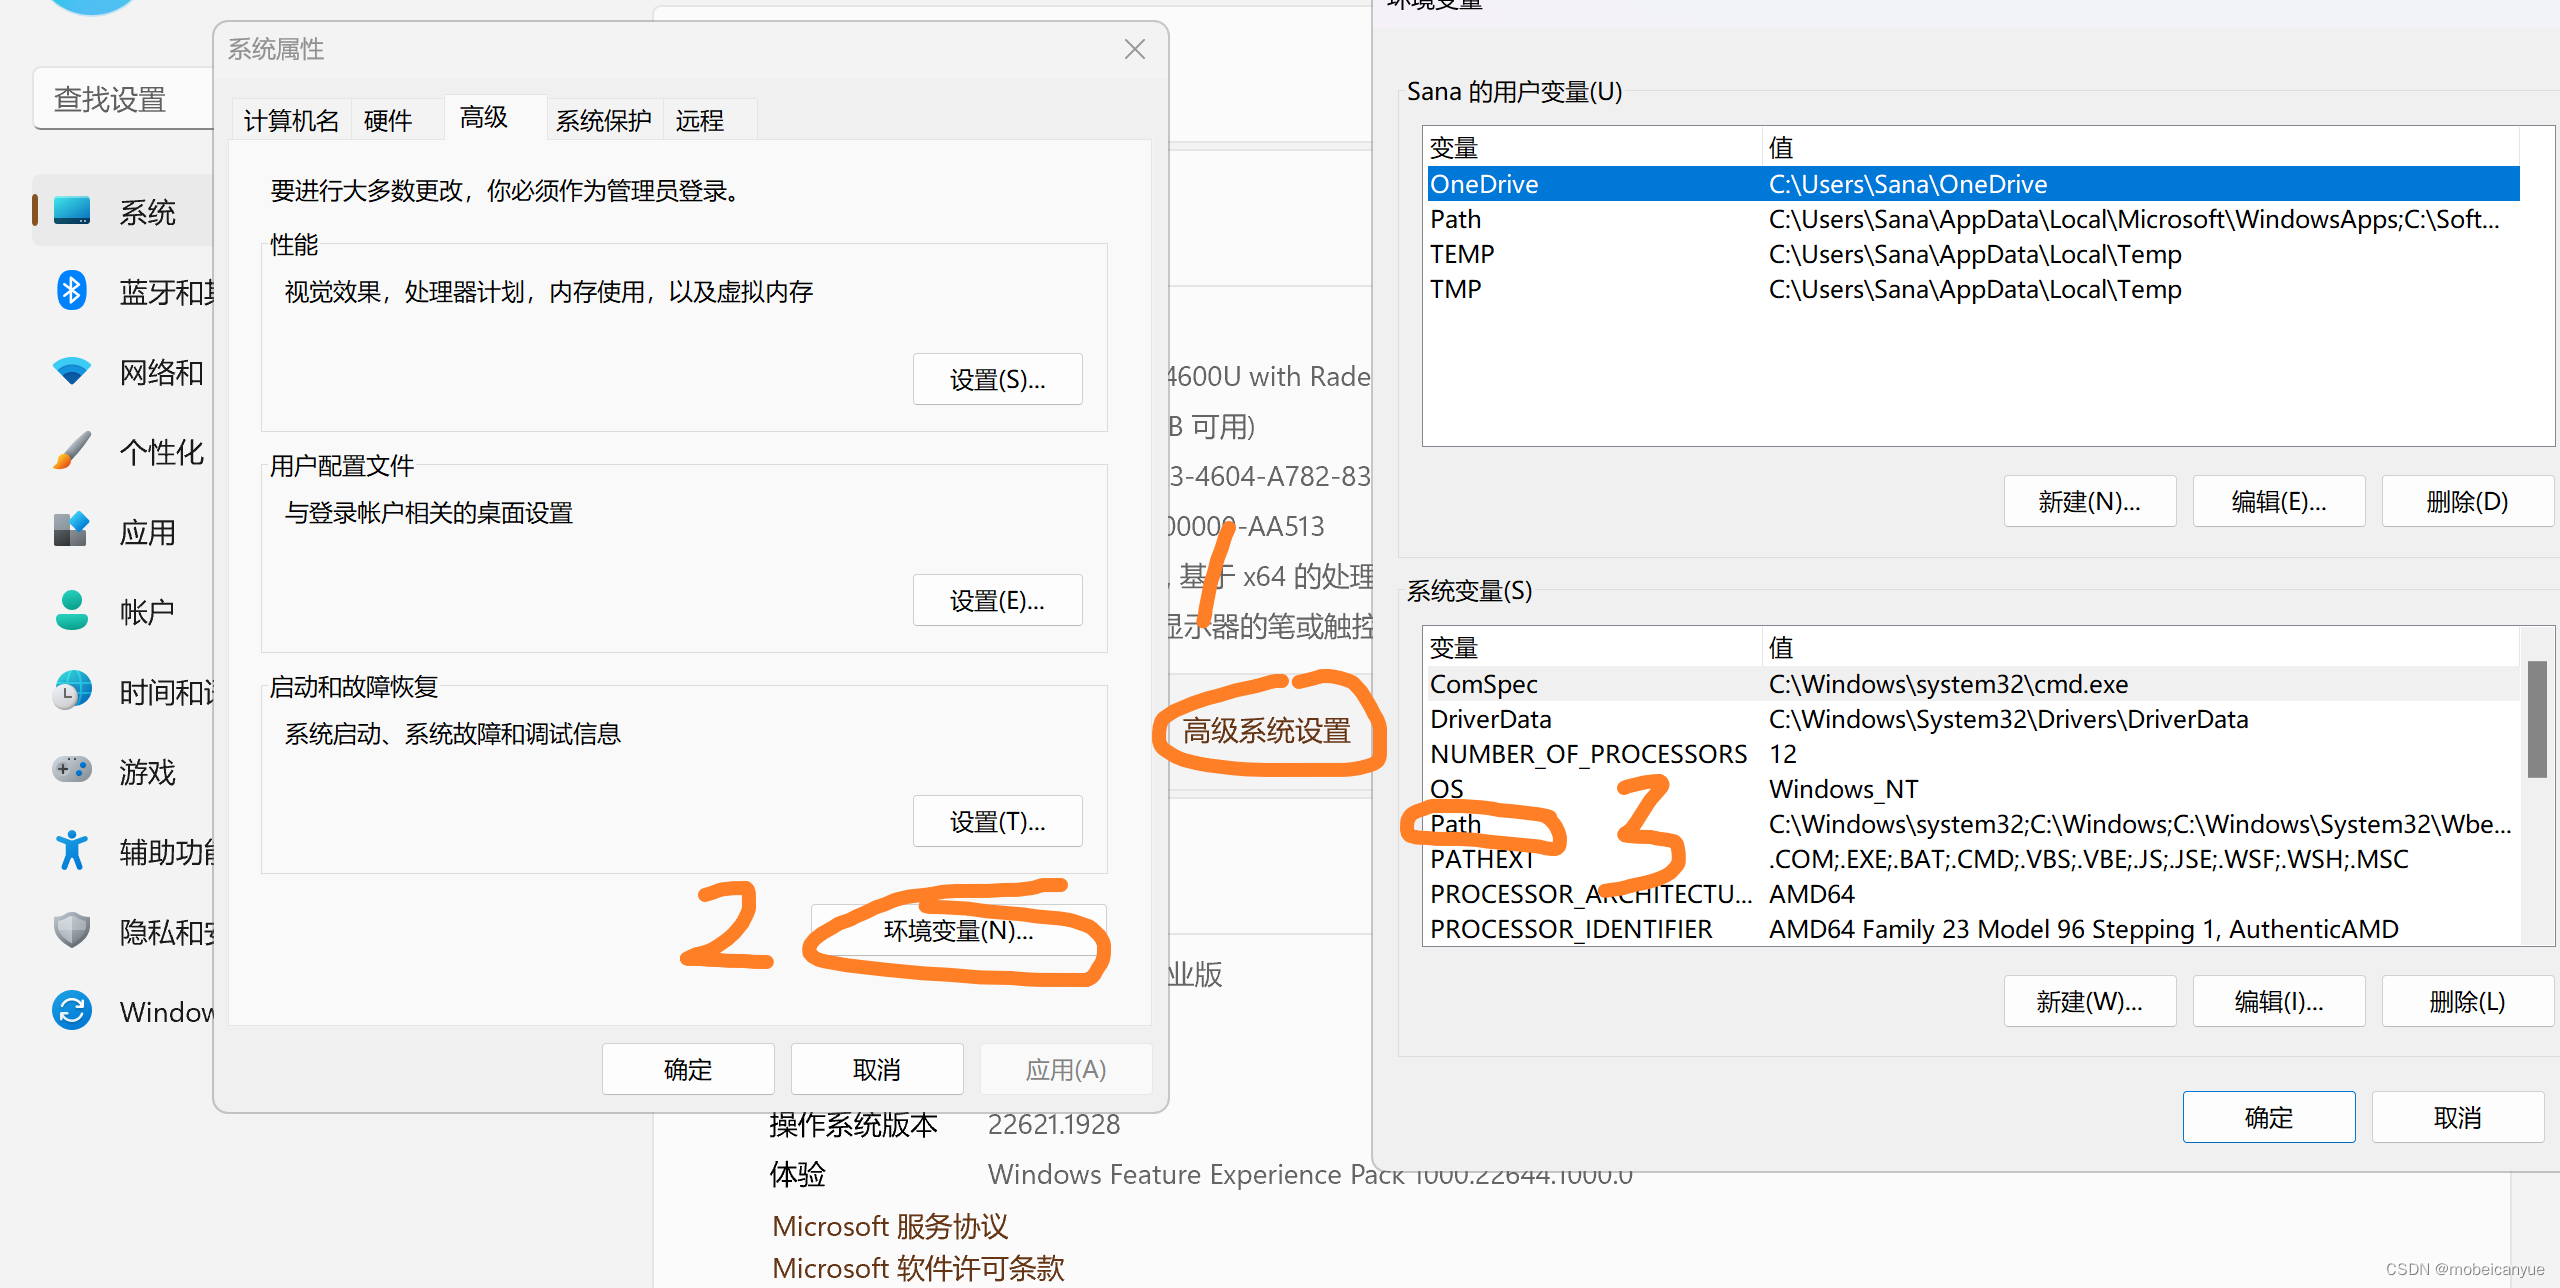Switch to the 系统保护 tab

click(603, 121)
